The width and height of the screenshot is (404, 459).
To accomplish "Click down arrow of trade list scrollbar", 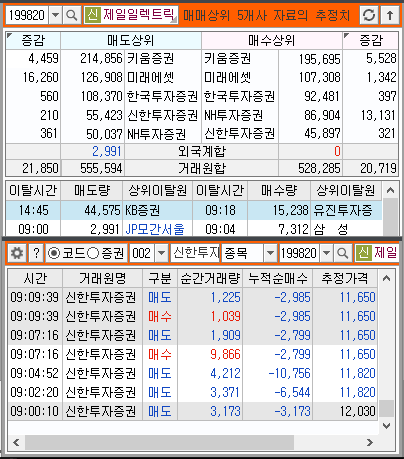I will click(x=386, y=426).
